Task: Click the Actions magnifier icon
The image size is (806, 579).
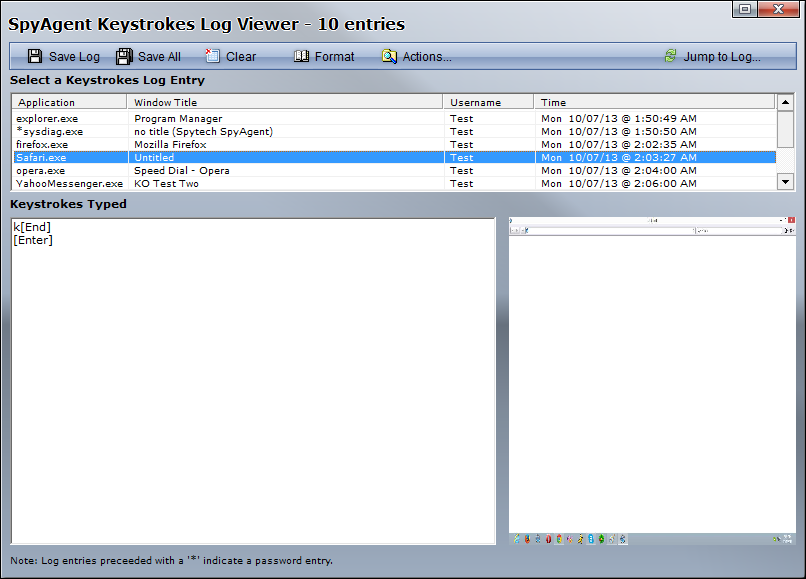Action: pos(389,57)
